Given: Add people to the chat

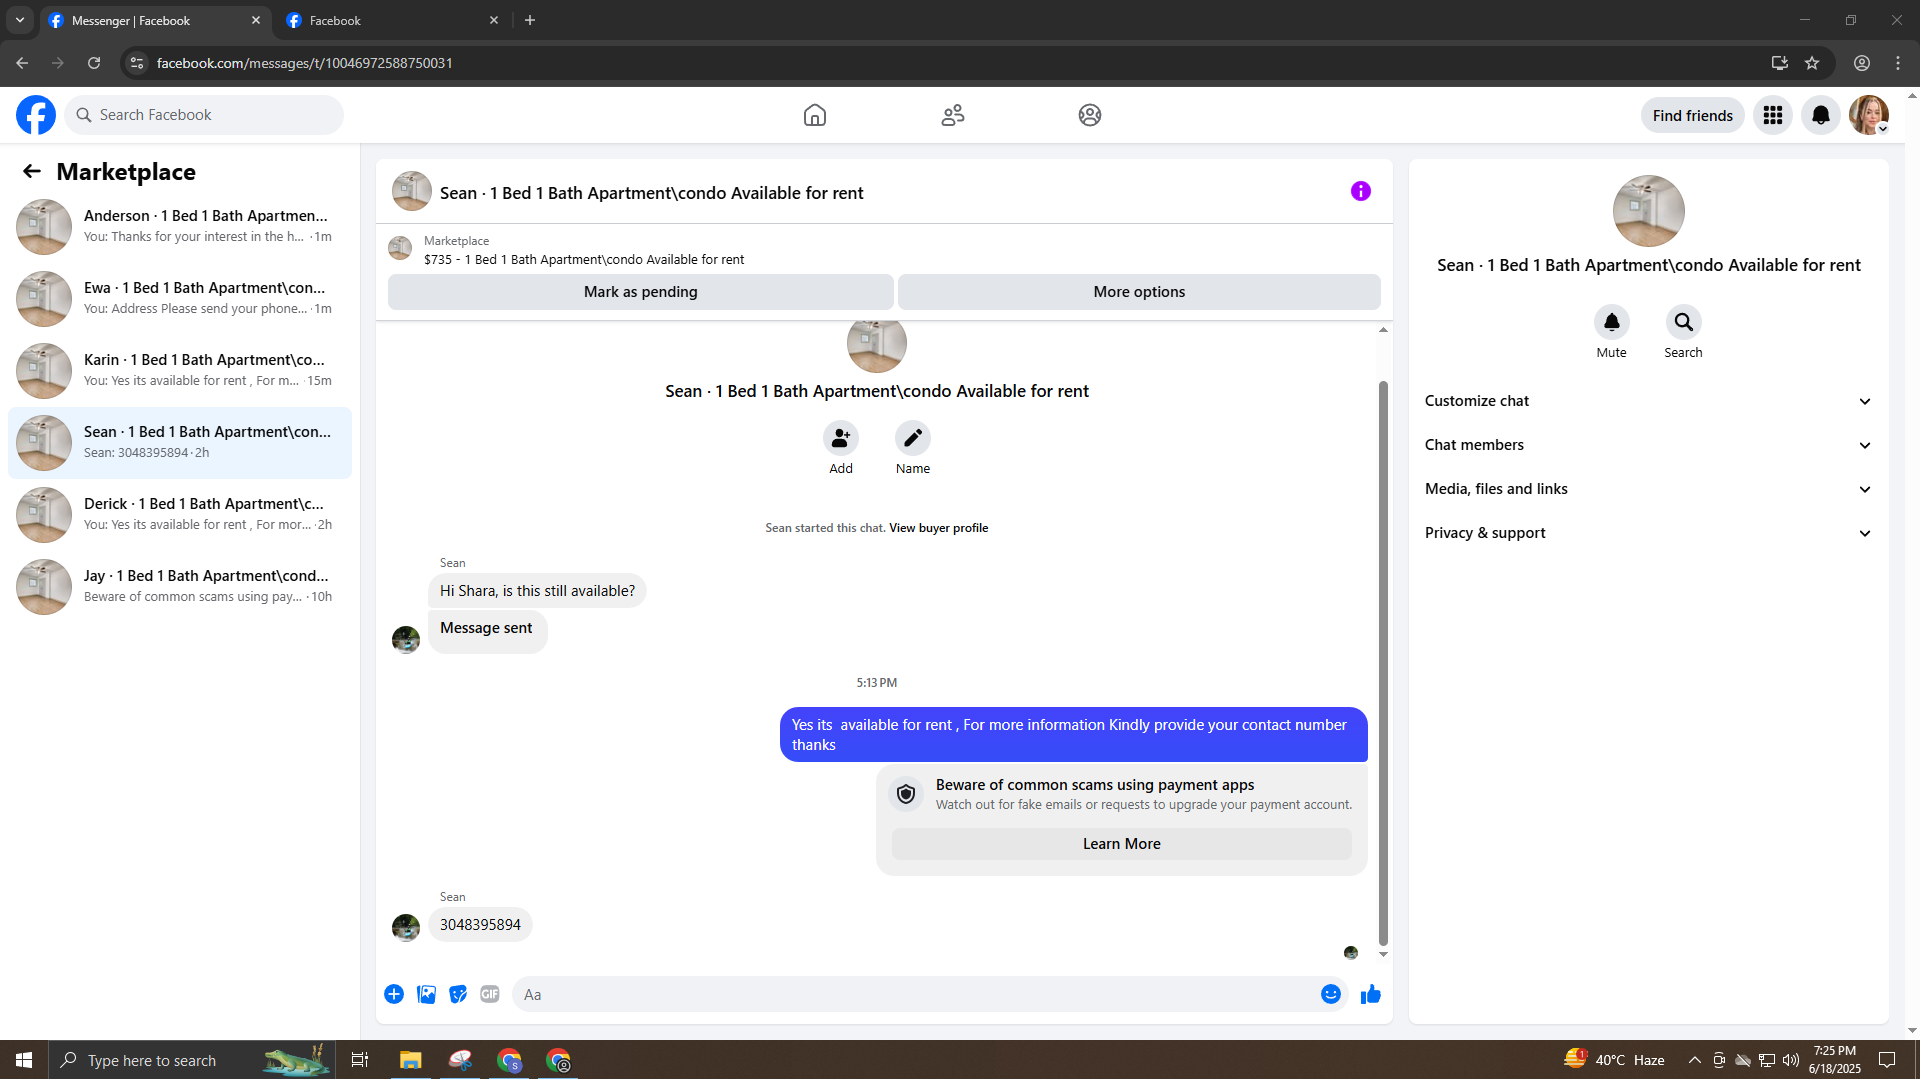Looking at the screenshot, I should [x=841, y=438].
